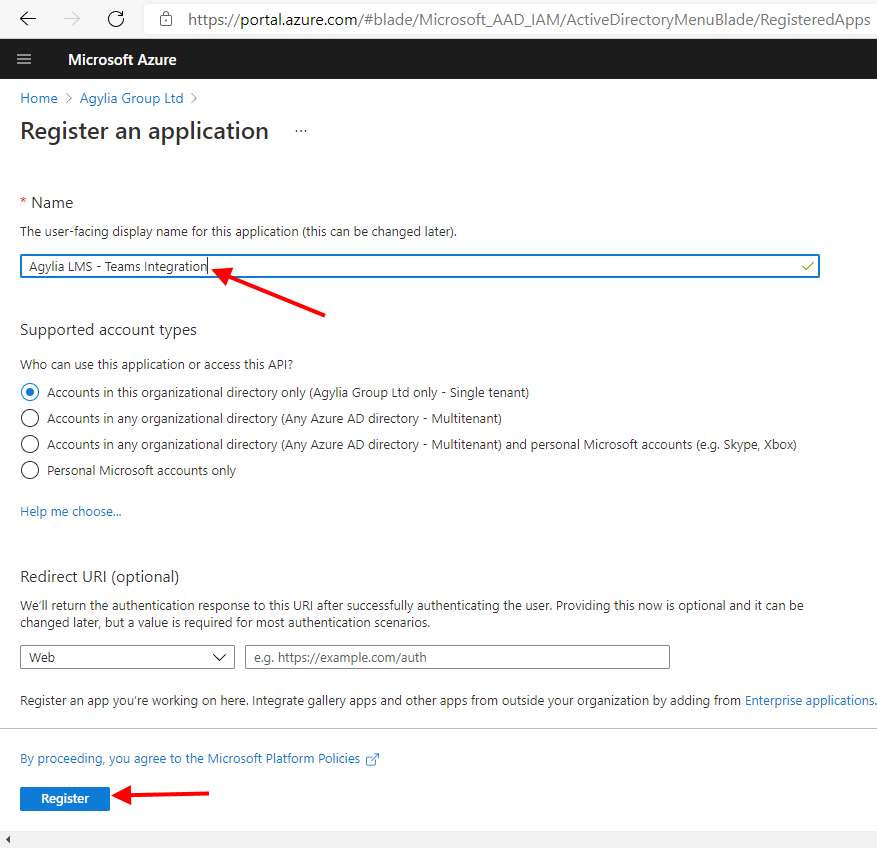Click the 'Register an application' heading
Image resolution: width=877 pixels, height=848 pixels.
[x=144, y=131]
